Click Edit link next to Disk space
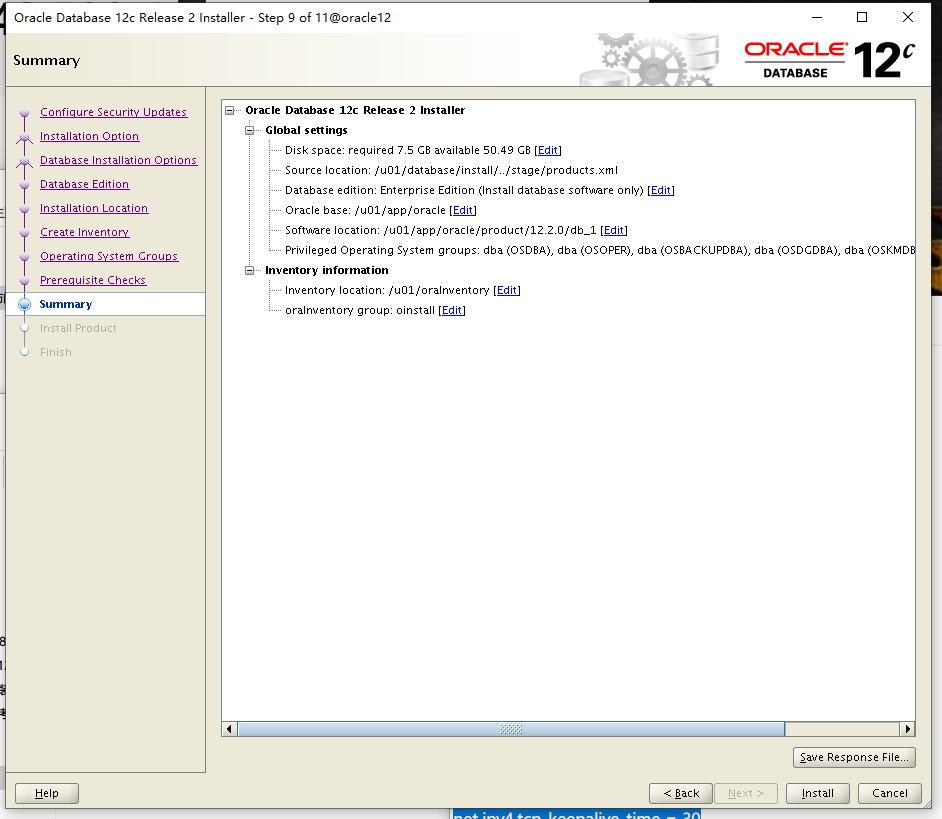 pos(548,151)
